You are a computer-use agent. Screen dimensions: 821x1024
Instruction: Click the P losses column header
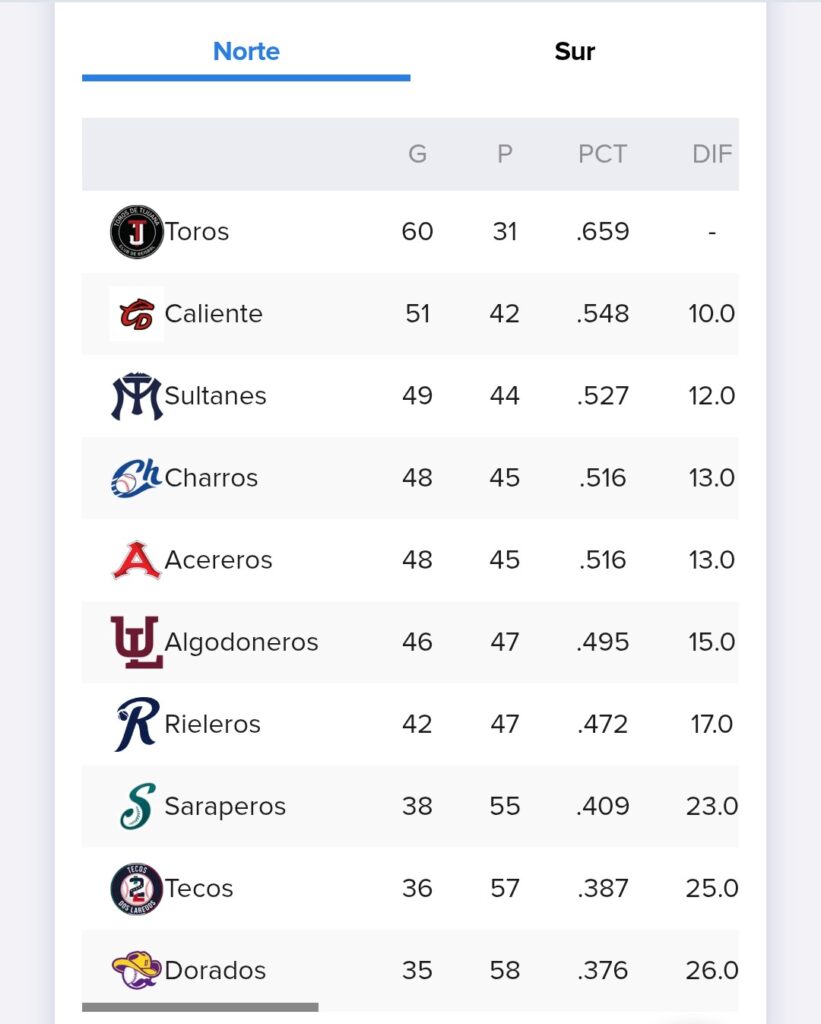point(504,154)
